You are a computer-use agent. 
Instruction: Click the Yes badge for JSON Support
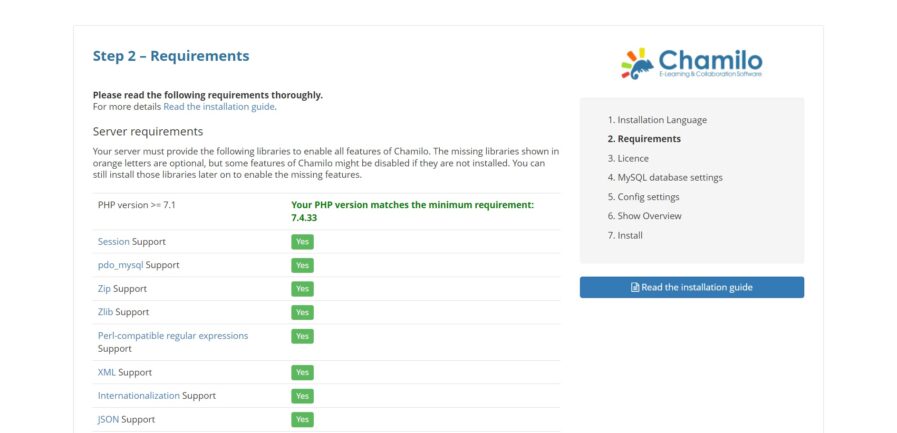point(302,419)
